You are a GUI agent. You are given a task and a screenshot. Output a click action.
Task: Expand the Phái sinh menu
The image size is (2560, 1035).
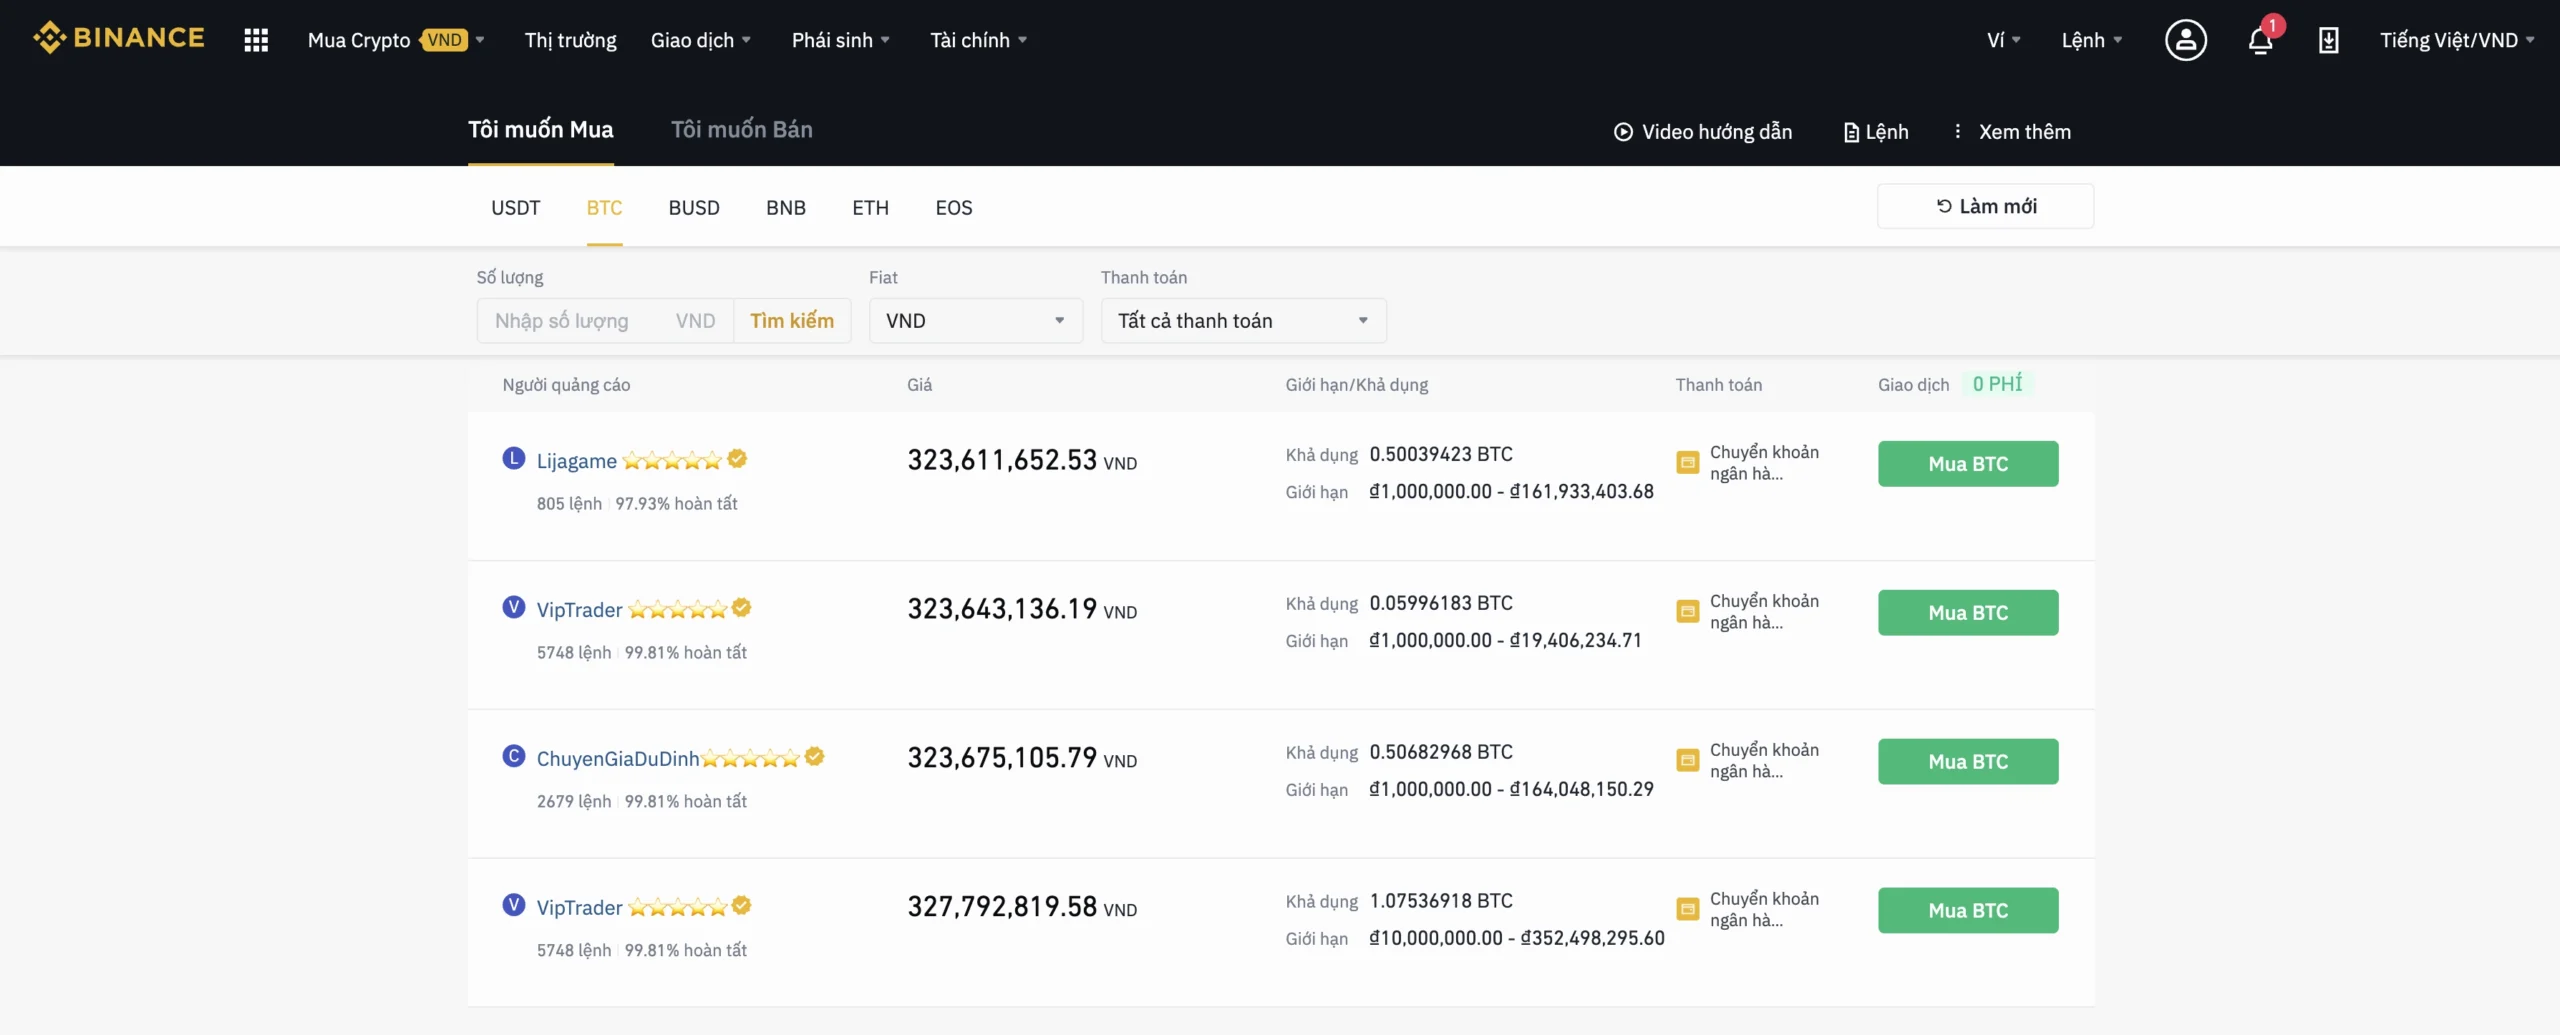pyautogui.click(x=841, y=40)
